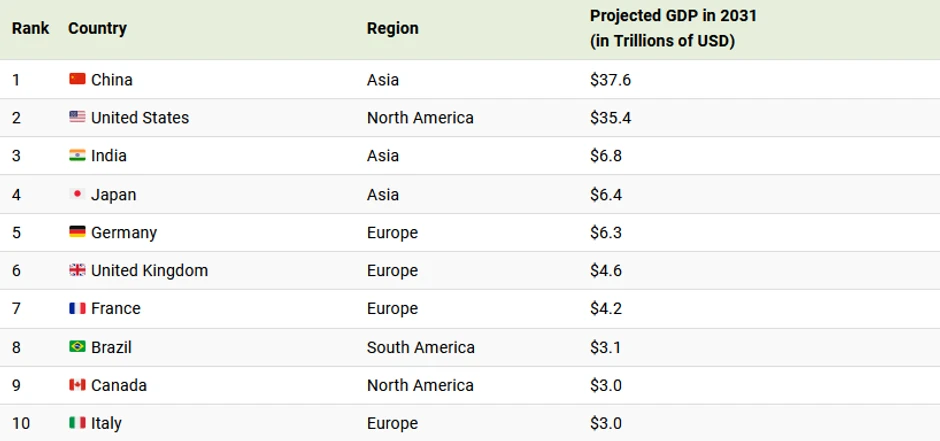940x441 pixels.
Task: Click the South America region cell
Action: click(x=420, y=347)
